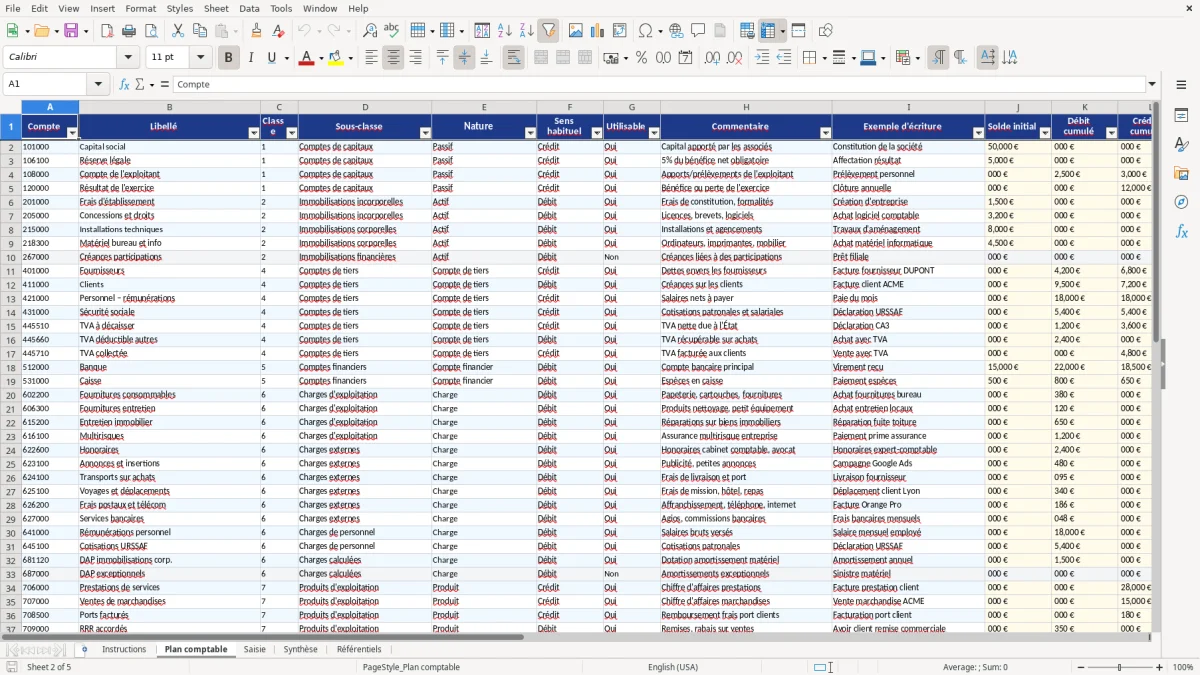
Task: Open the Data menu
Action: pos(249,8)
